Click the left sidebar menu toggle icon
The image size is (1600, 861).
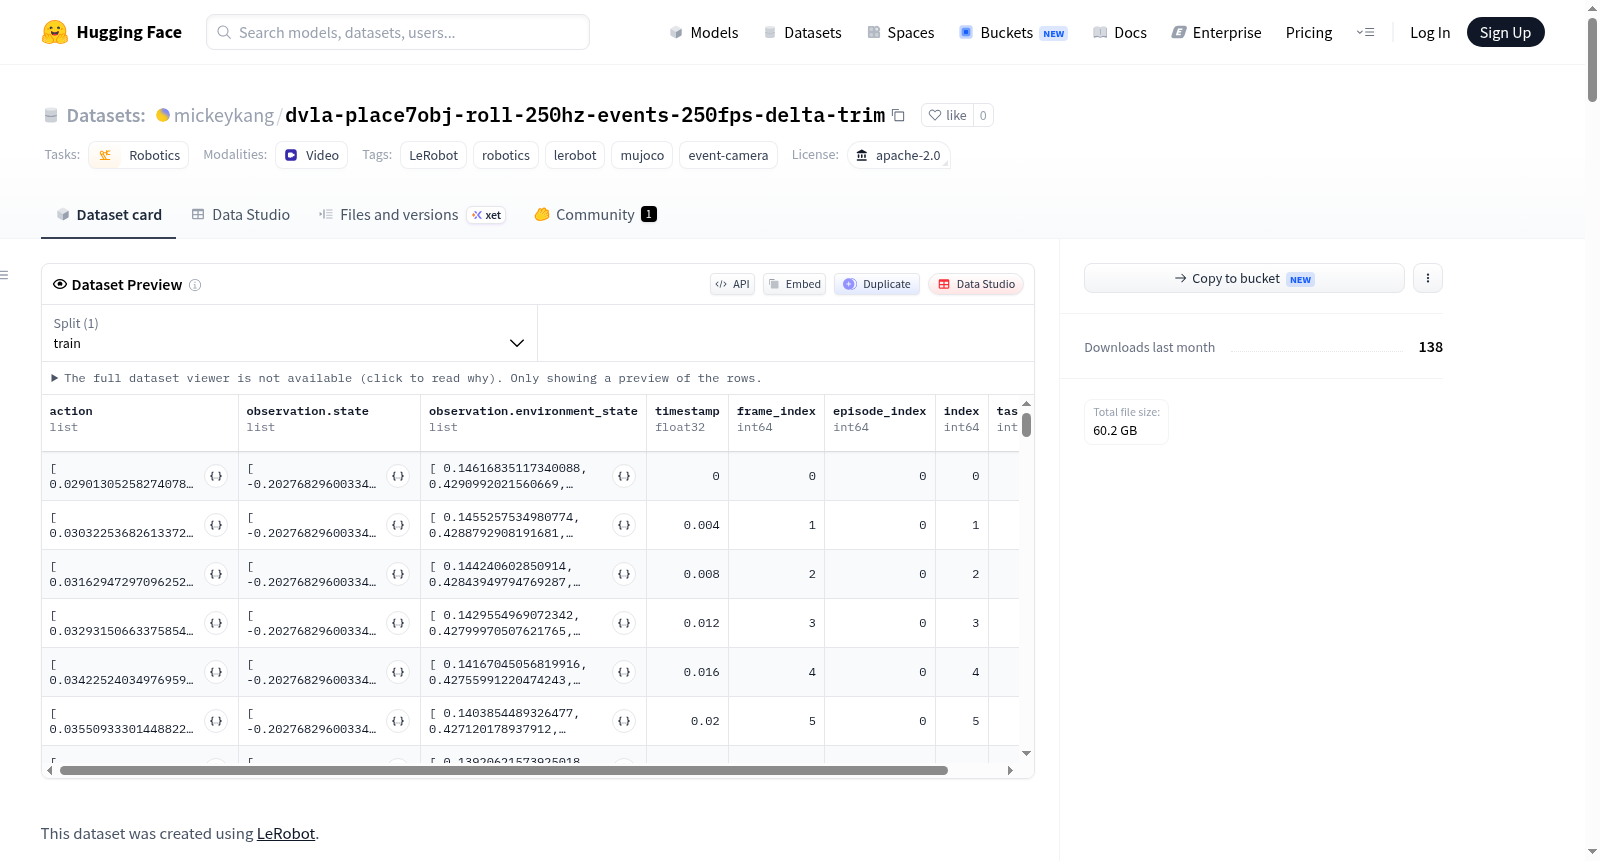(x=4, y=275)
